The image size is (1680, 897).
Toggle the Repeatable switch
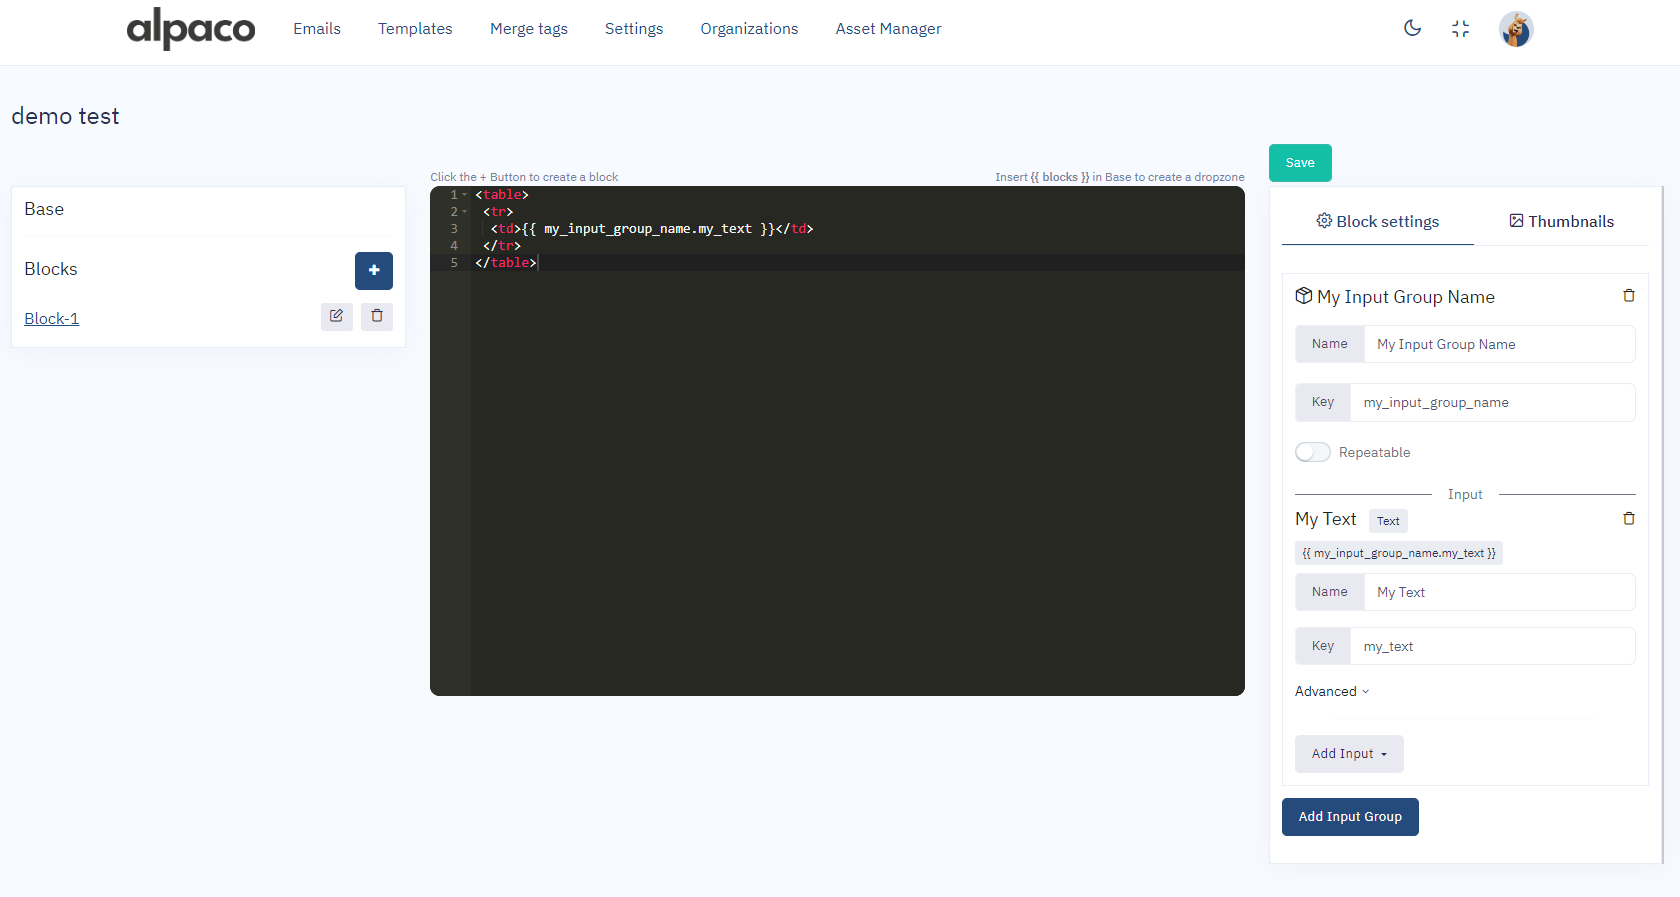pyautogui.click(x=1312, y=452)
